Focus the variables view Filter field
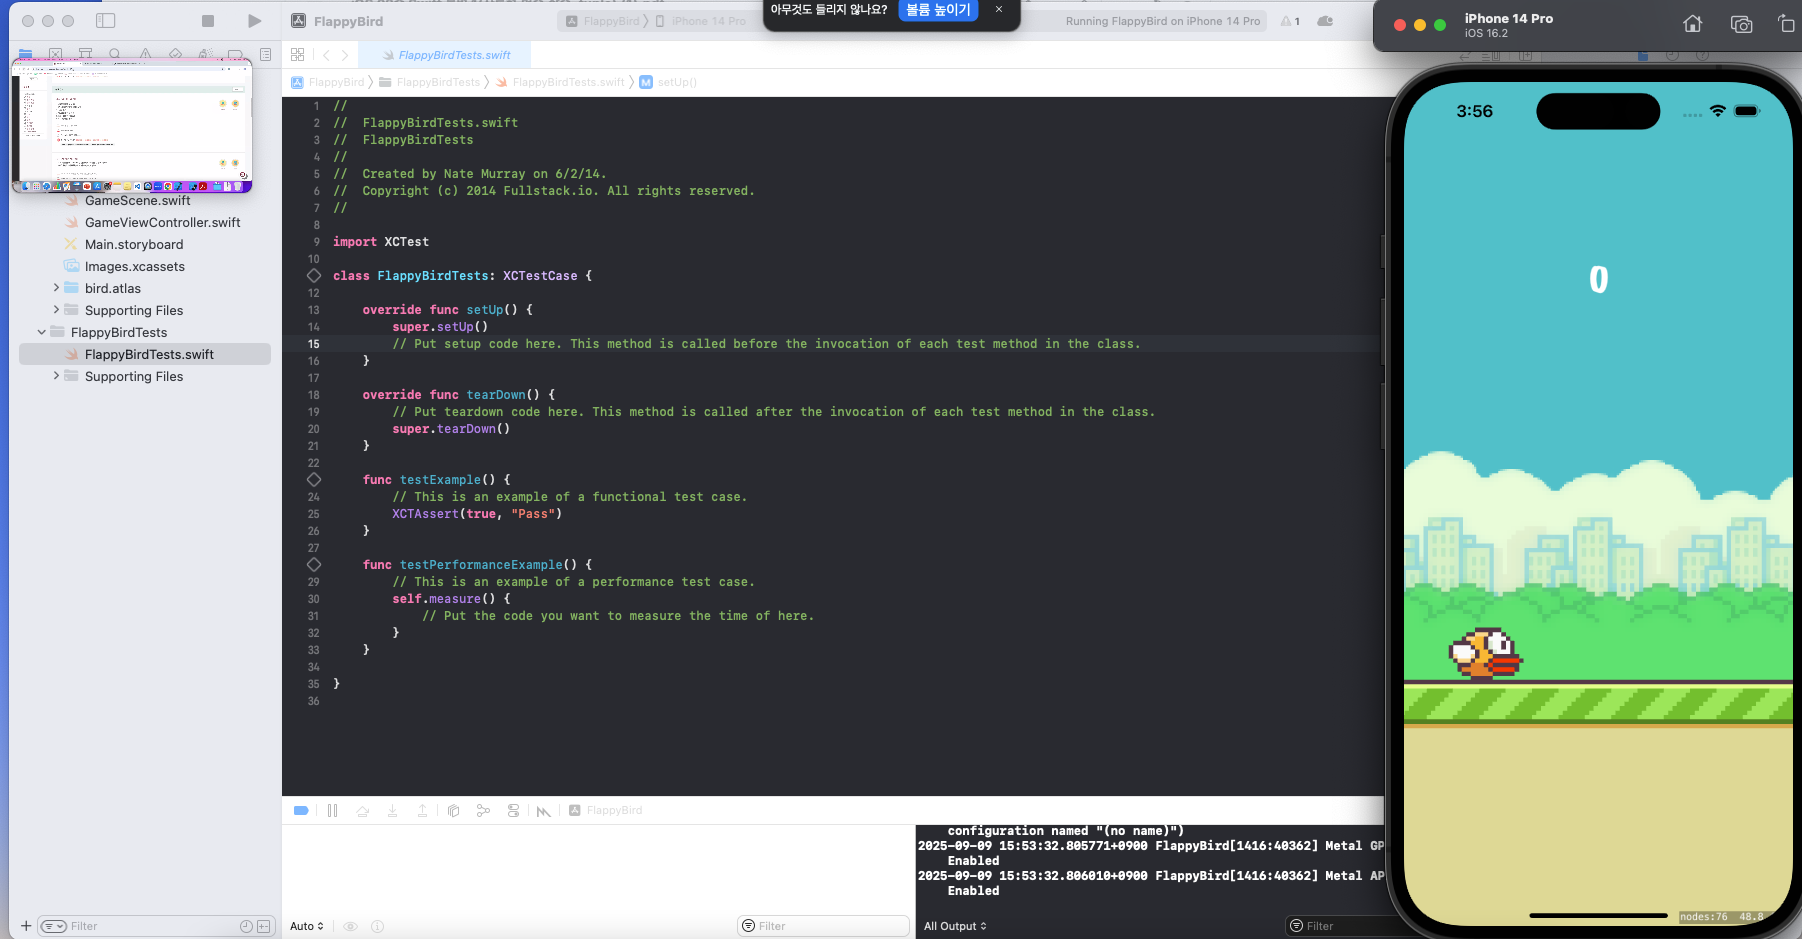1802x939 pixels. 823,926
